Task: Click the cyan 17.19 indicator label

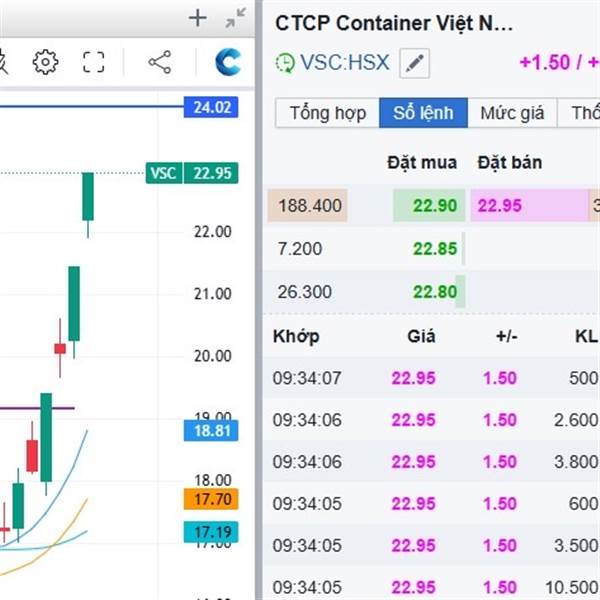Action: click(211, 532)
